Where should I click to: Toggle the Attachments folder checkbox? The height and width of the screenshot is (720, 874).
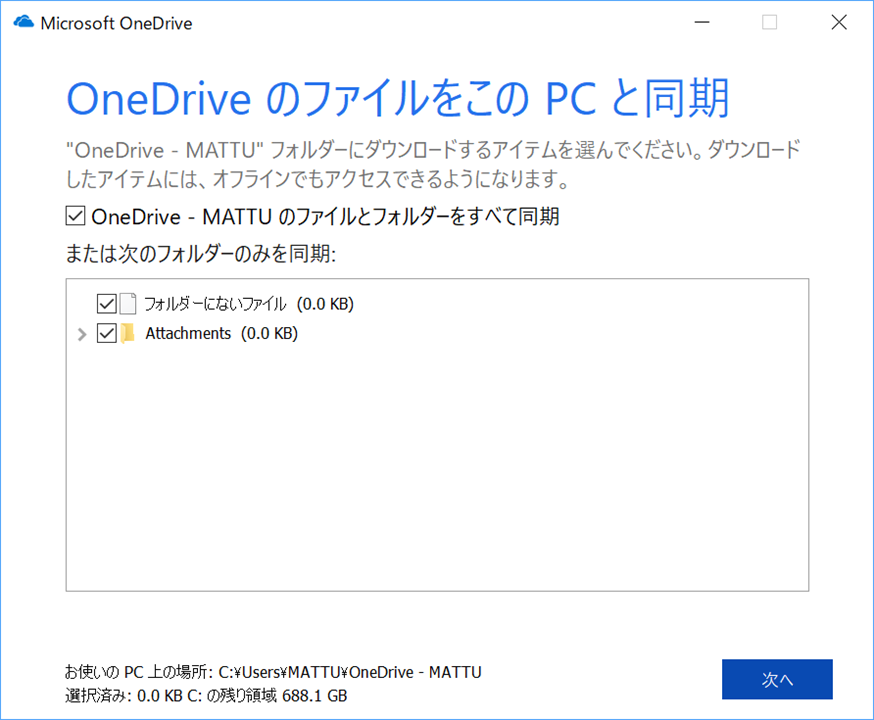pyautogui.click(x=106, y=333)
